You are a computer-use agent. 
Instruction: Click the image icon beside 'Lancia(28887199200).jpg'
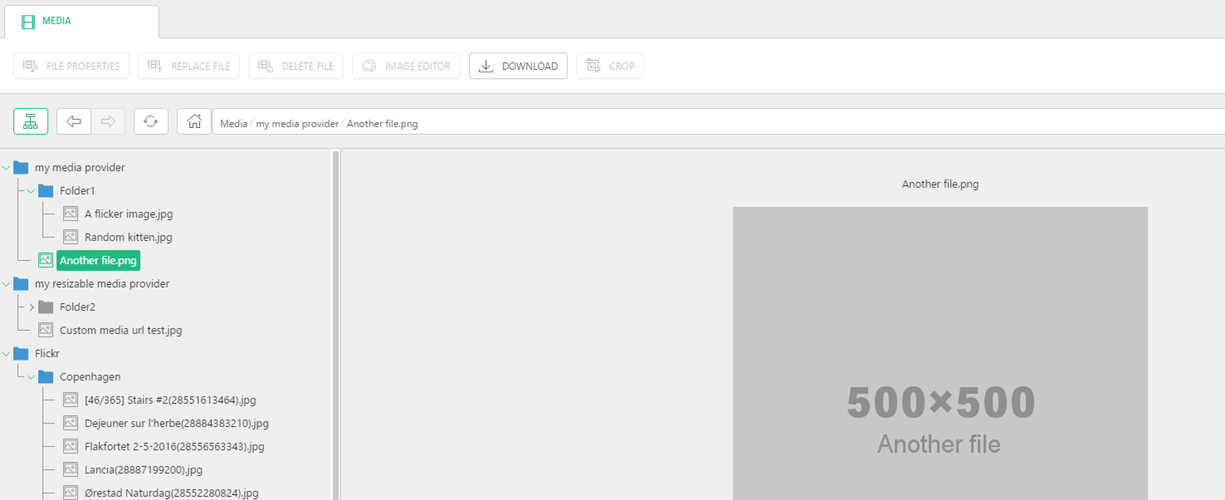70,469
